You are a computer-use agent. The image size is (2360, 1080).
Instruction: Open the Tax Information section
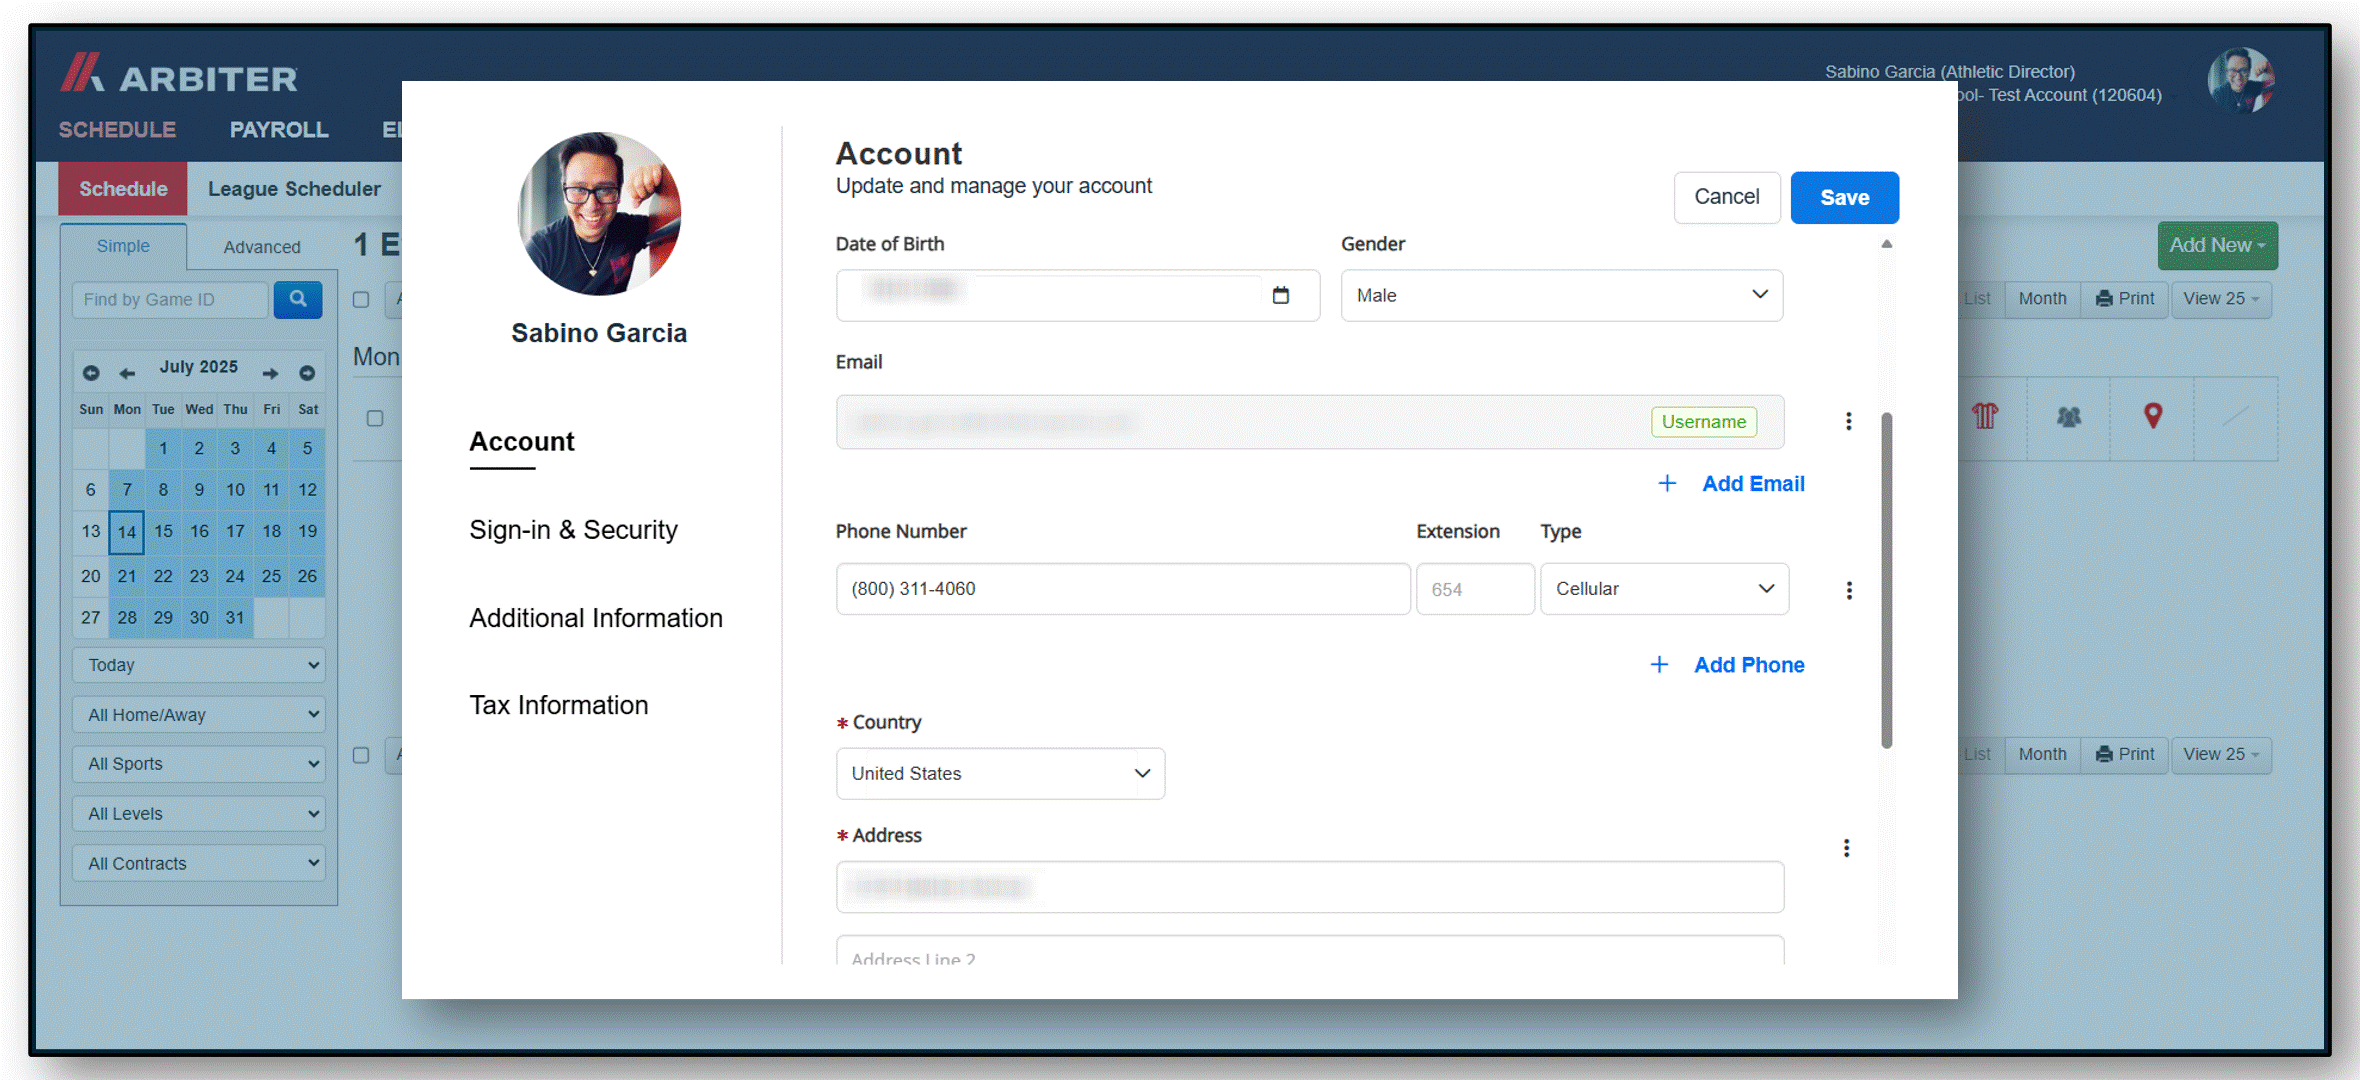(559, 705)
